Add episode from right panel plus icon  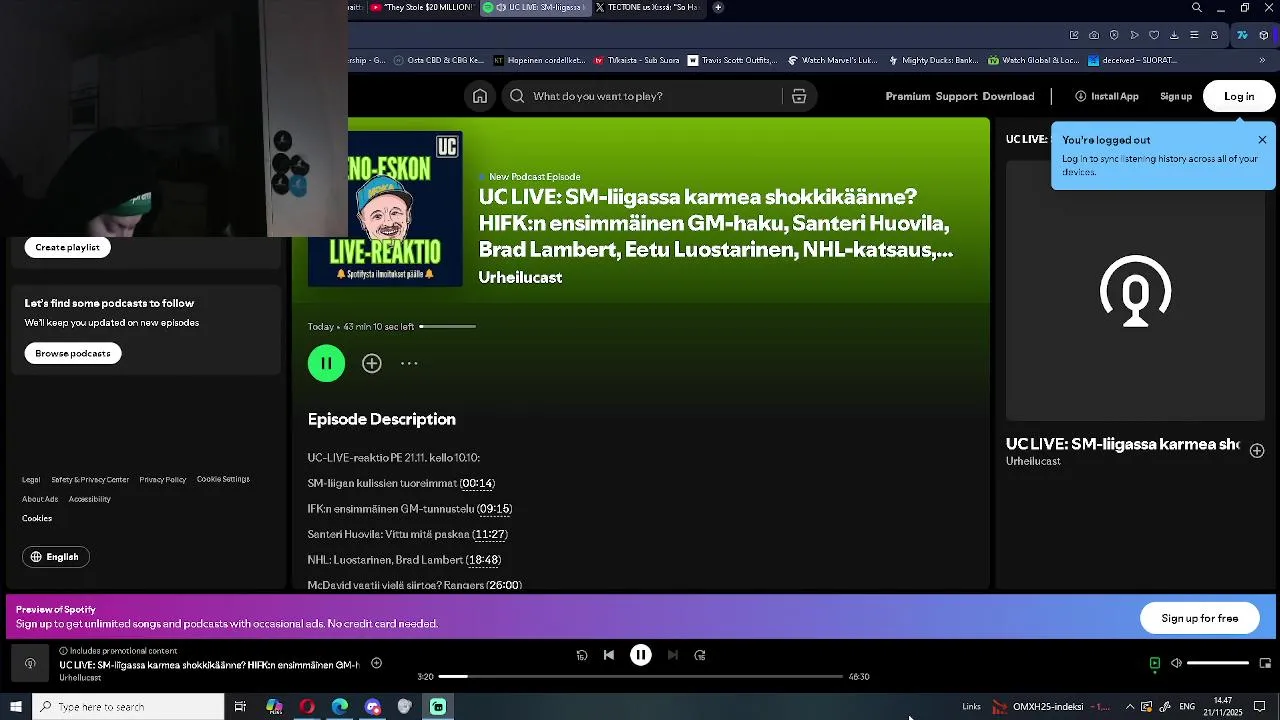[x=1257, y=451]
